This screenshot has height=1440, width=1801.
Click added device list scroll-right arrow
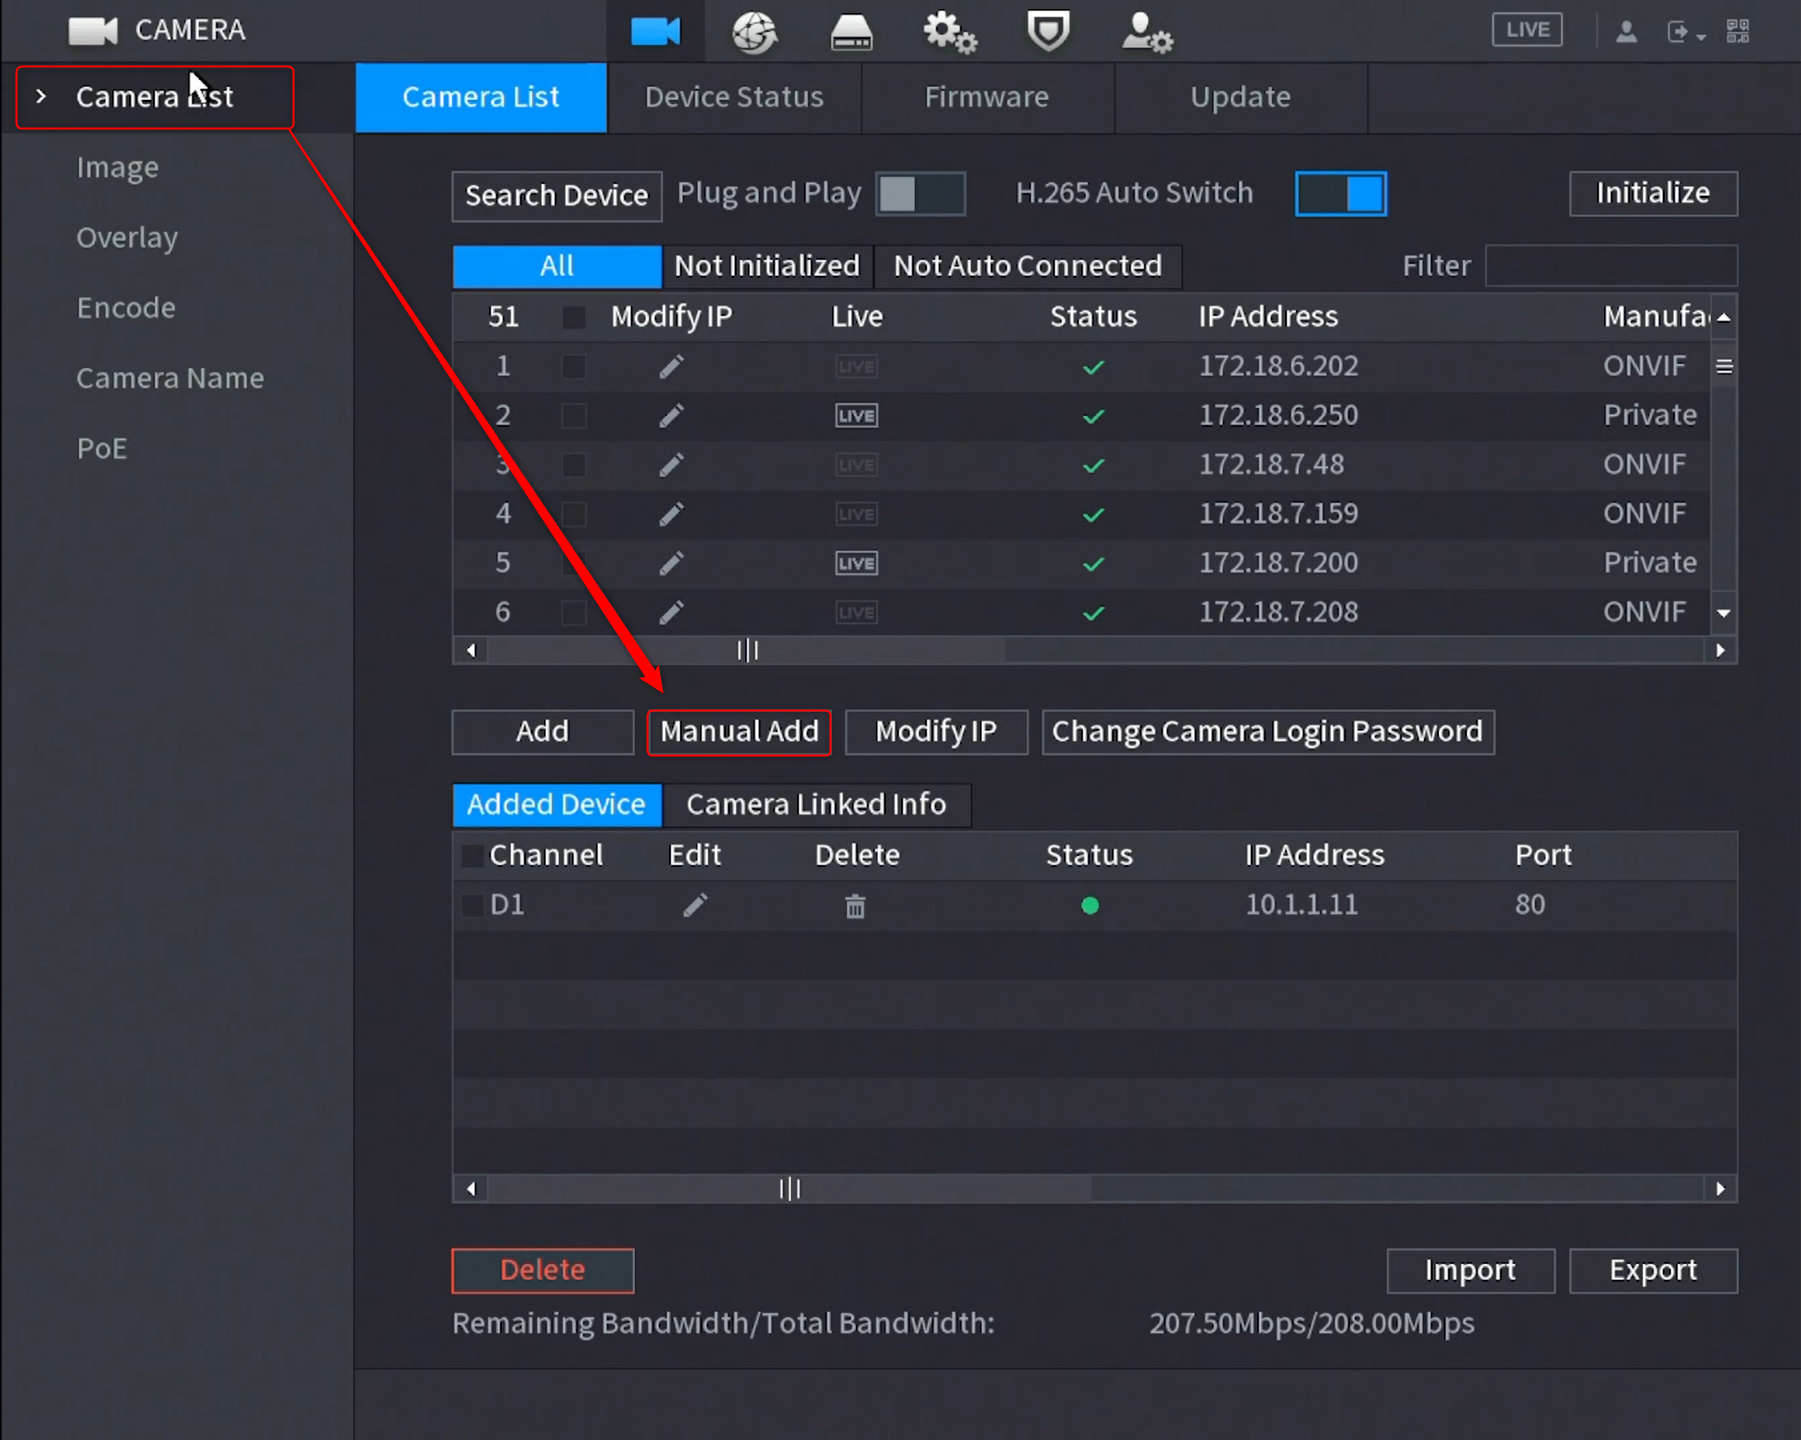[x=1720, y=1189]
